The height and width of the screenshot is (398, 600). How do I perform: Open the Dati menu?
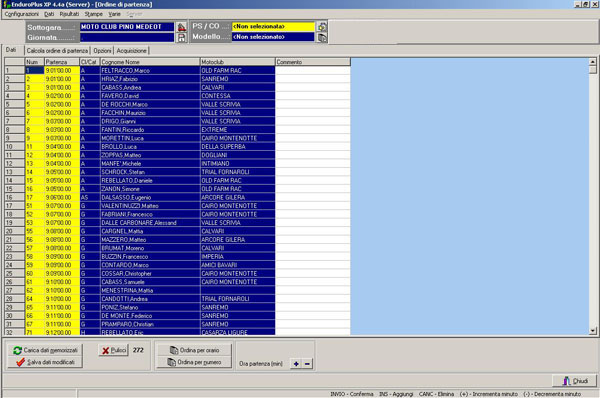(49, 14)
